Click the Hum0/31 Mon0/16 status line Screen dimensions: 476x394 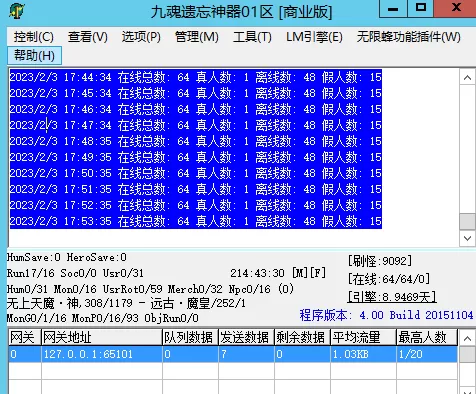pos(150,289)
